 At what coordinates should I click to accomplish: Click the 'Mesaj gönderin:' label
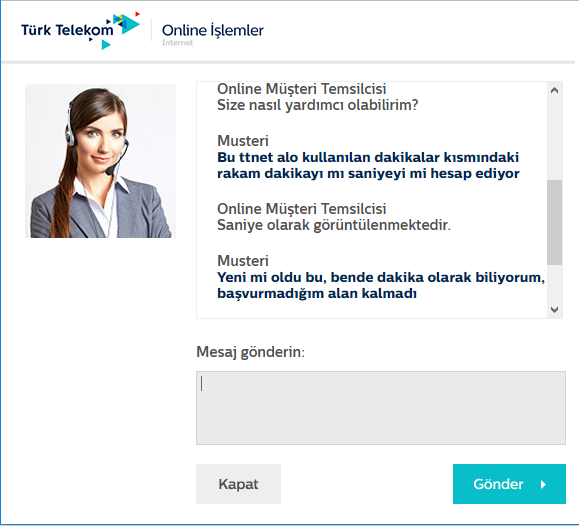[x=251, y=352]
